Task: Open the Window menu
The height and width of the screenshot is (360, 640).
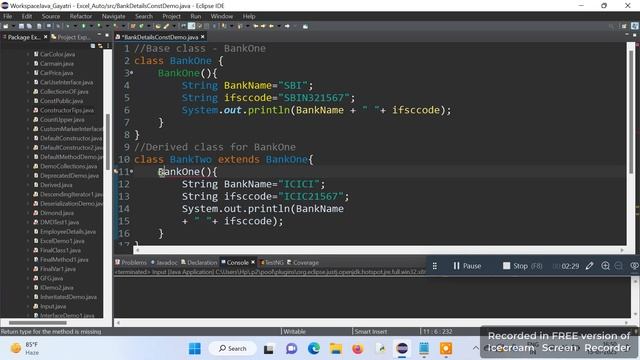Action: pos(222,16)
